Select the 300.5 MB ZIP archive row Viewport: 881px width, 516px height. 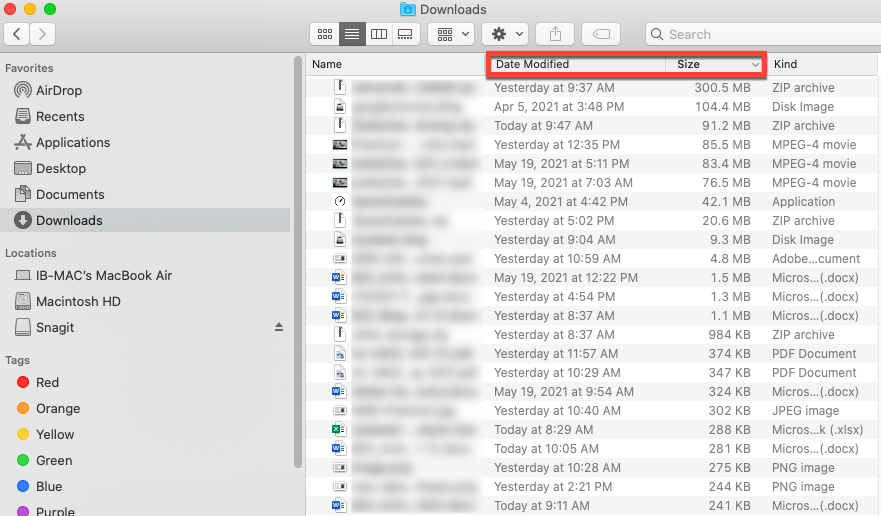coord(592,88)
